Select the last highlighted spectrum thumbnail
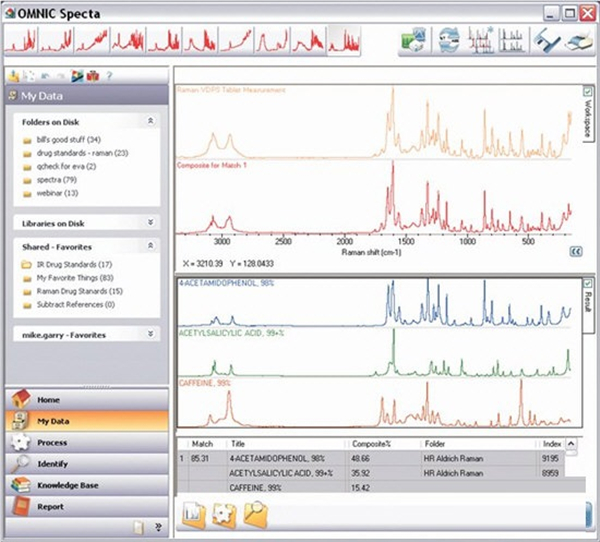Screen dimensions: 600x542 click(x=342, y=41)
